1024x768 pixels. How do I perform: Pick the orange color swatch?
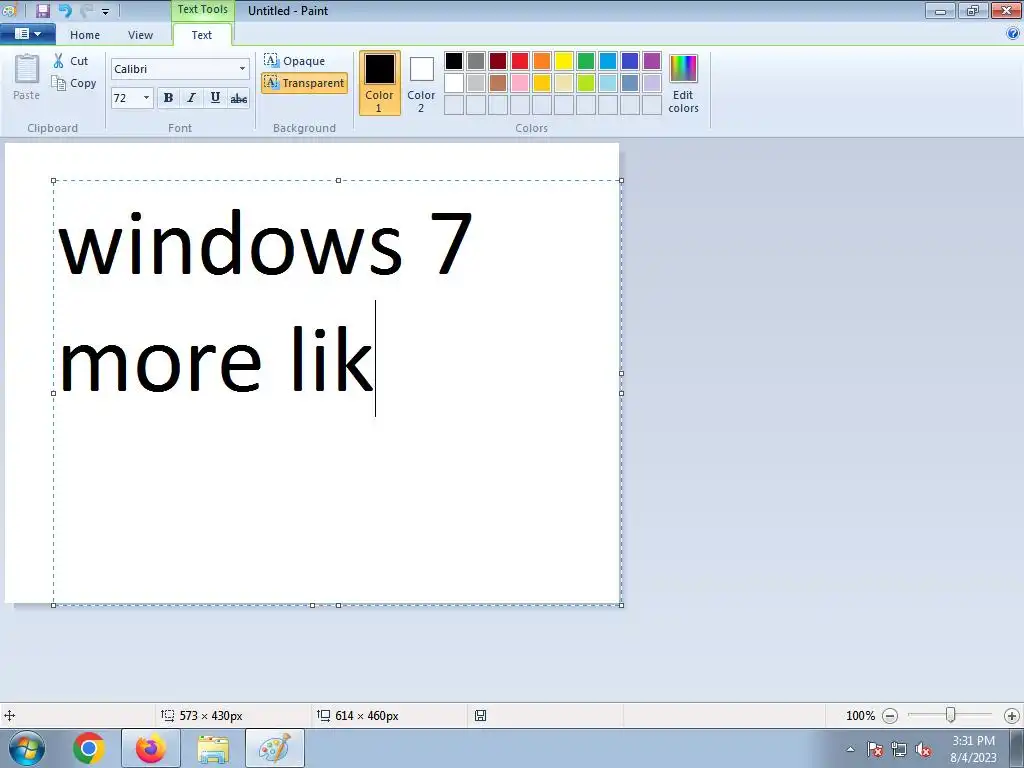point(542,61)
